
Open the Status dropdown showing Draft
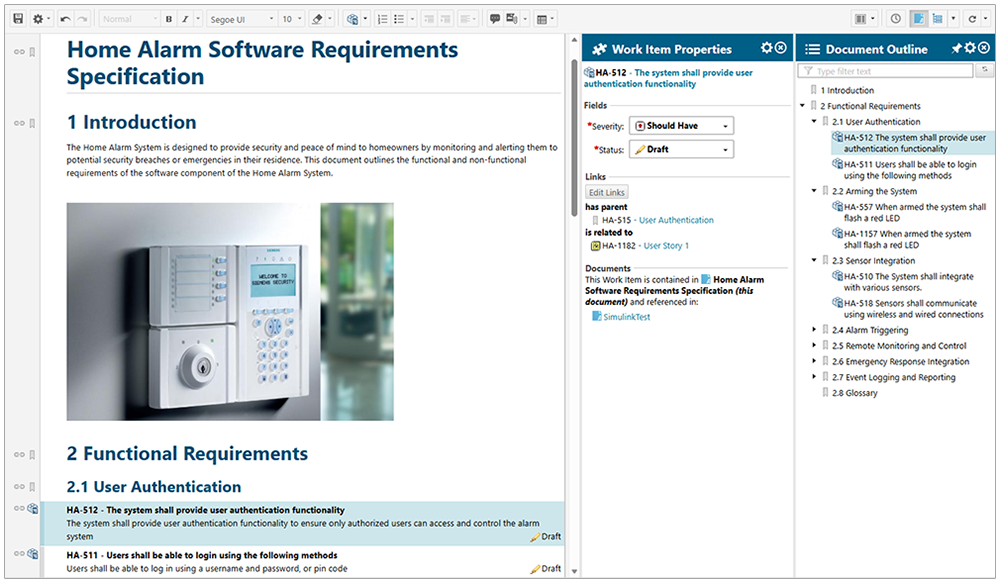[x=680, y=148]
